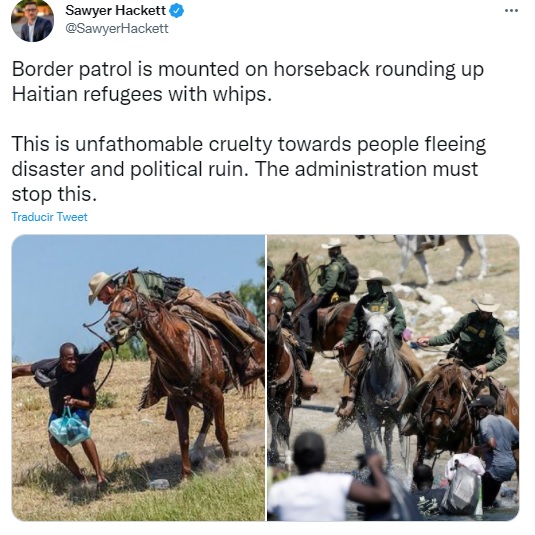Click the tweet's first paragraph about Border patrol
Screen dimensions: 535x535
tap(248, 82)
